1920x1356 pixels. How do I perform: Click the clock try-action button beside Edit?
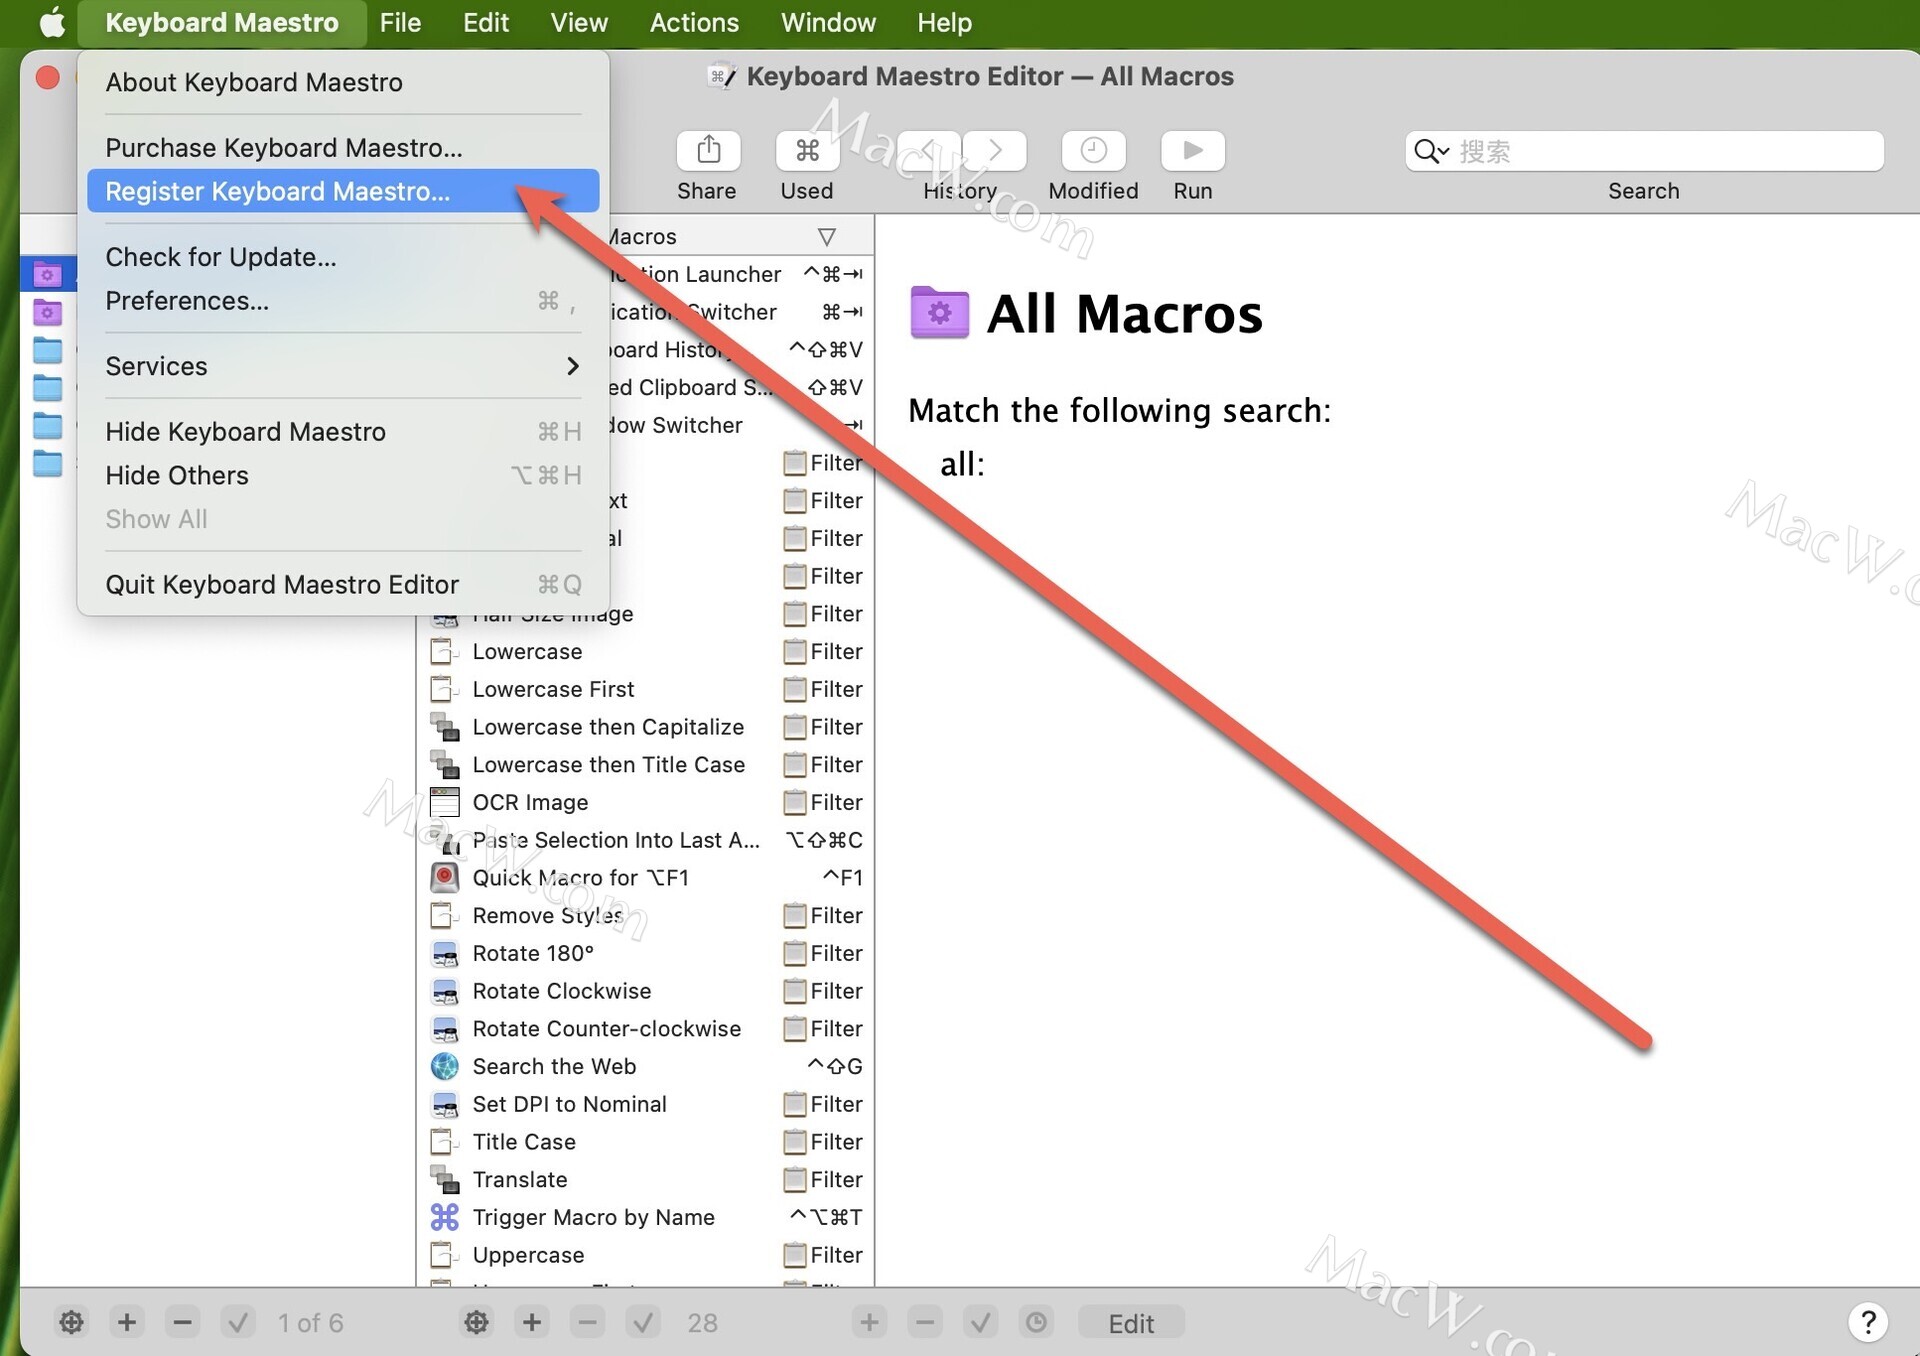pyautogui.click(x=1037, y=1323)
